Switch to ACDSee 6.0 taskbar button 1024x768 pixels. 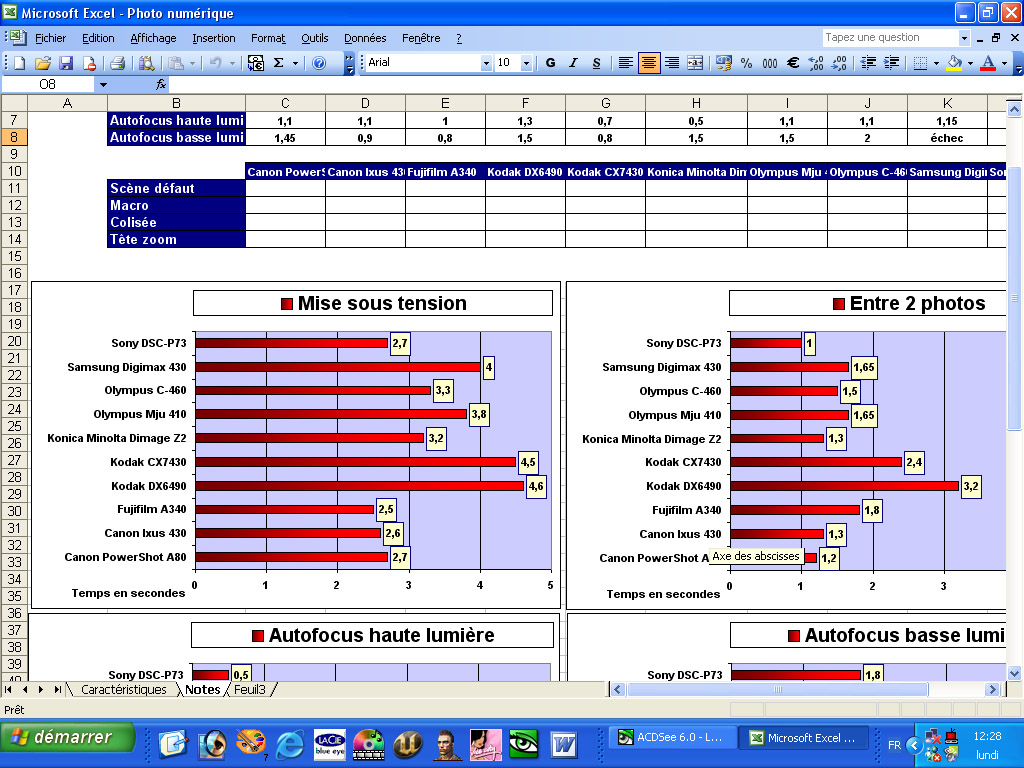[x=672, y=737]
